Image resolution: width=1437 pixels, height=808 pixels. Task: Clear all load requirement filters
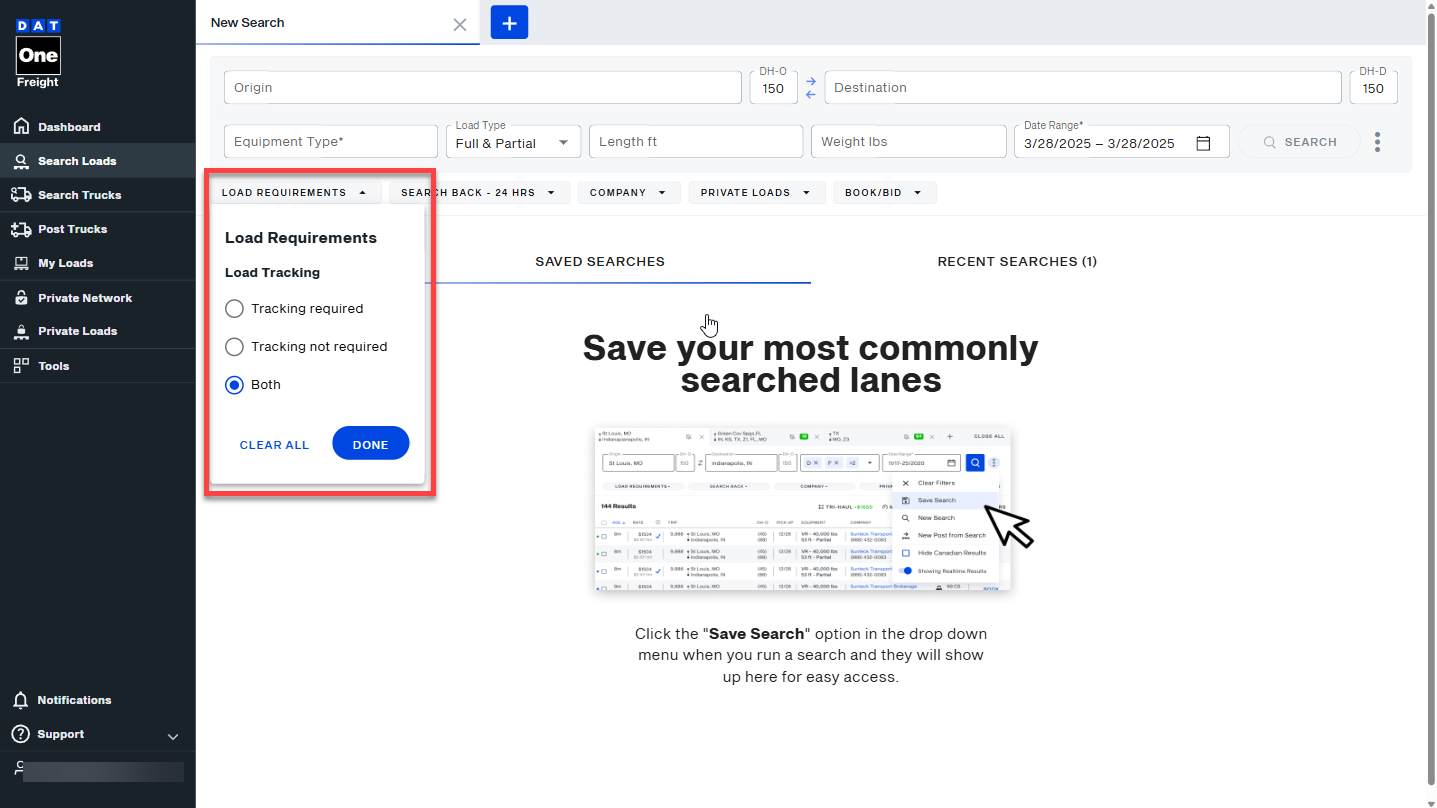coord(274,445)
